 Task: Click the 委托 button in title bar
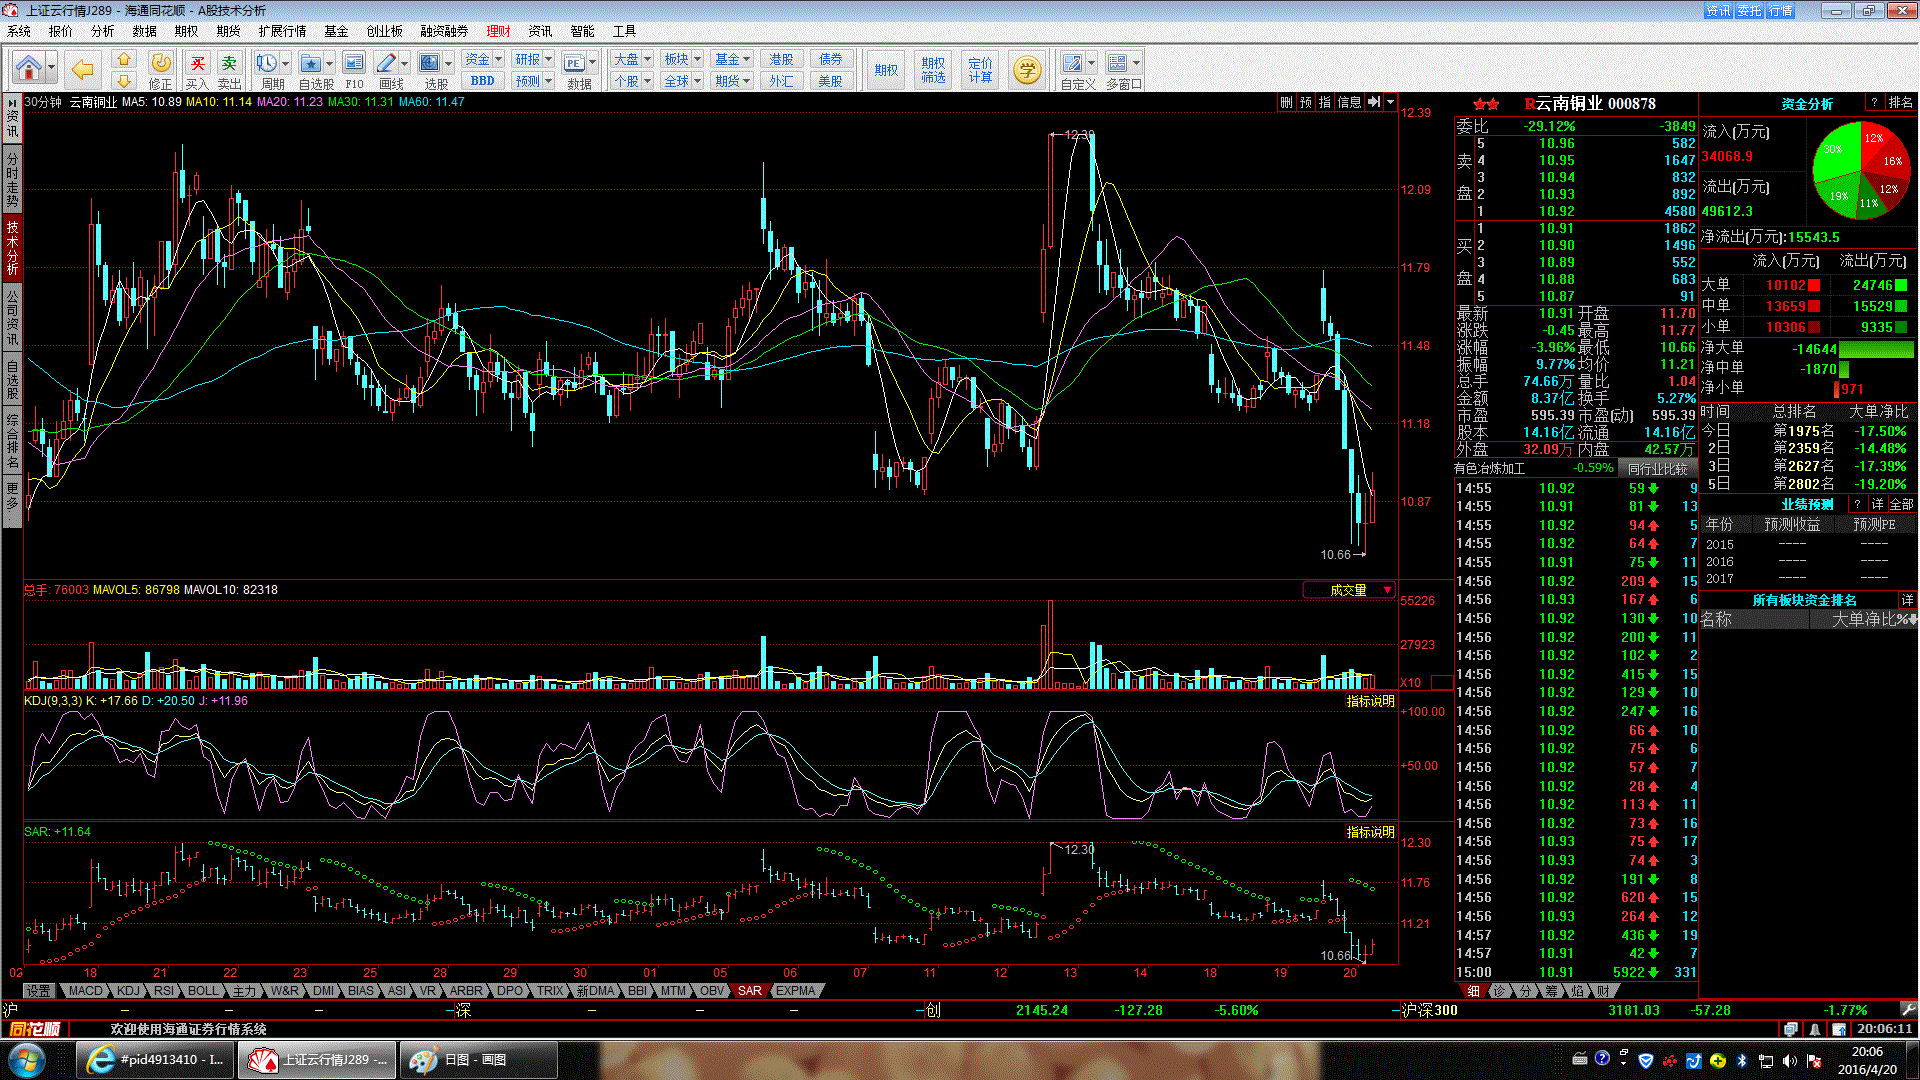(x=1749, y=10)
